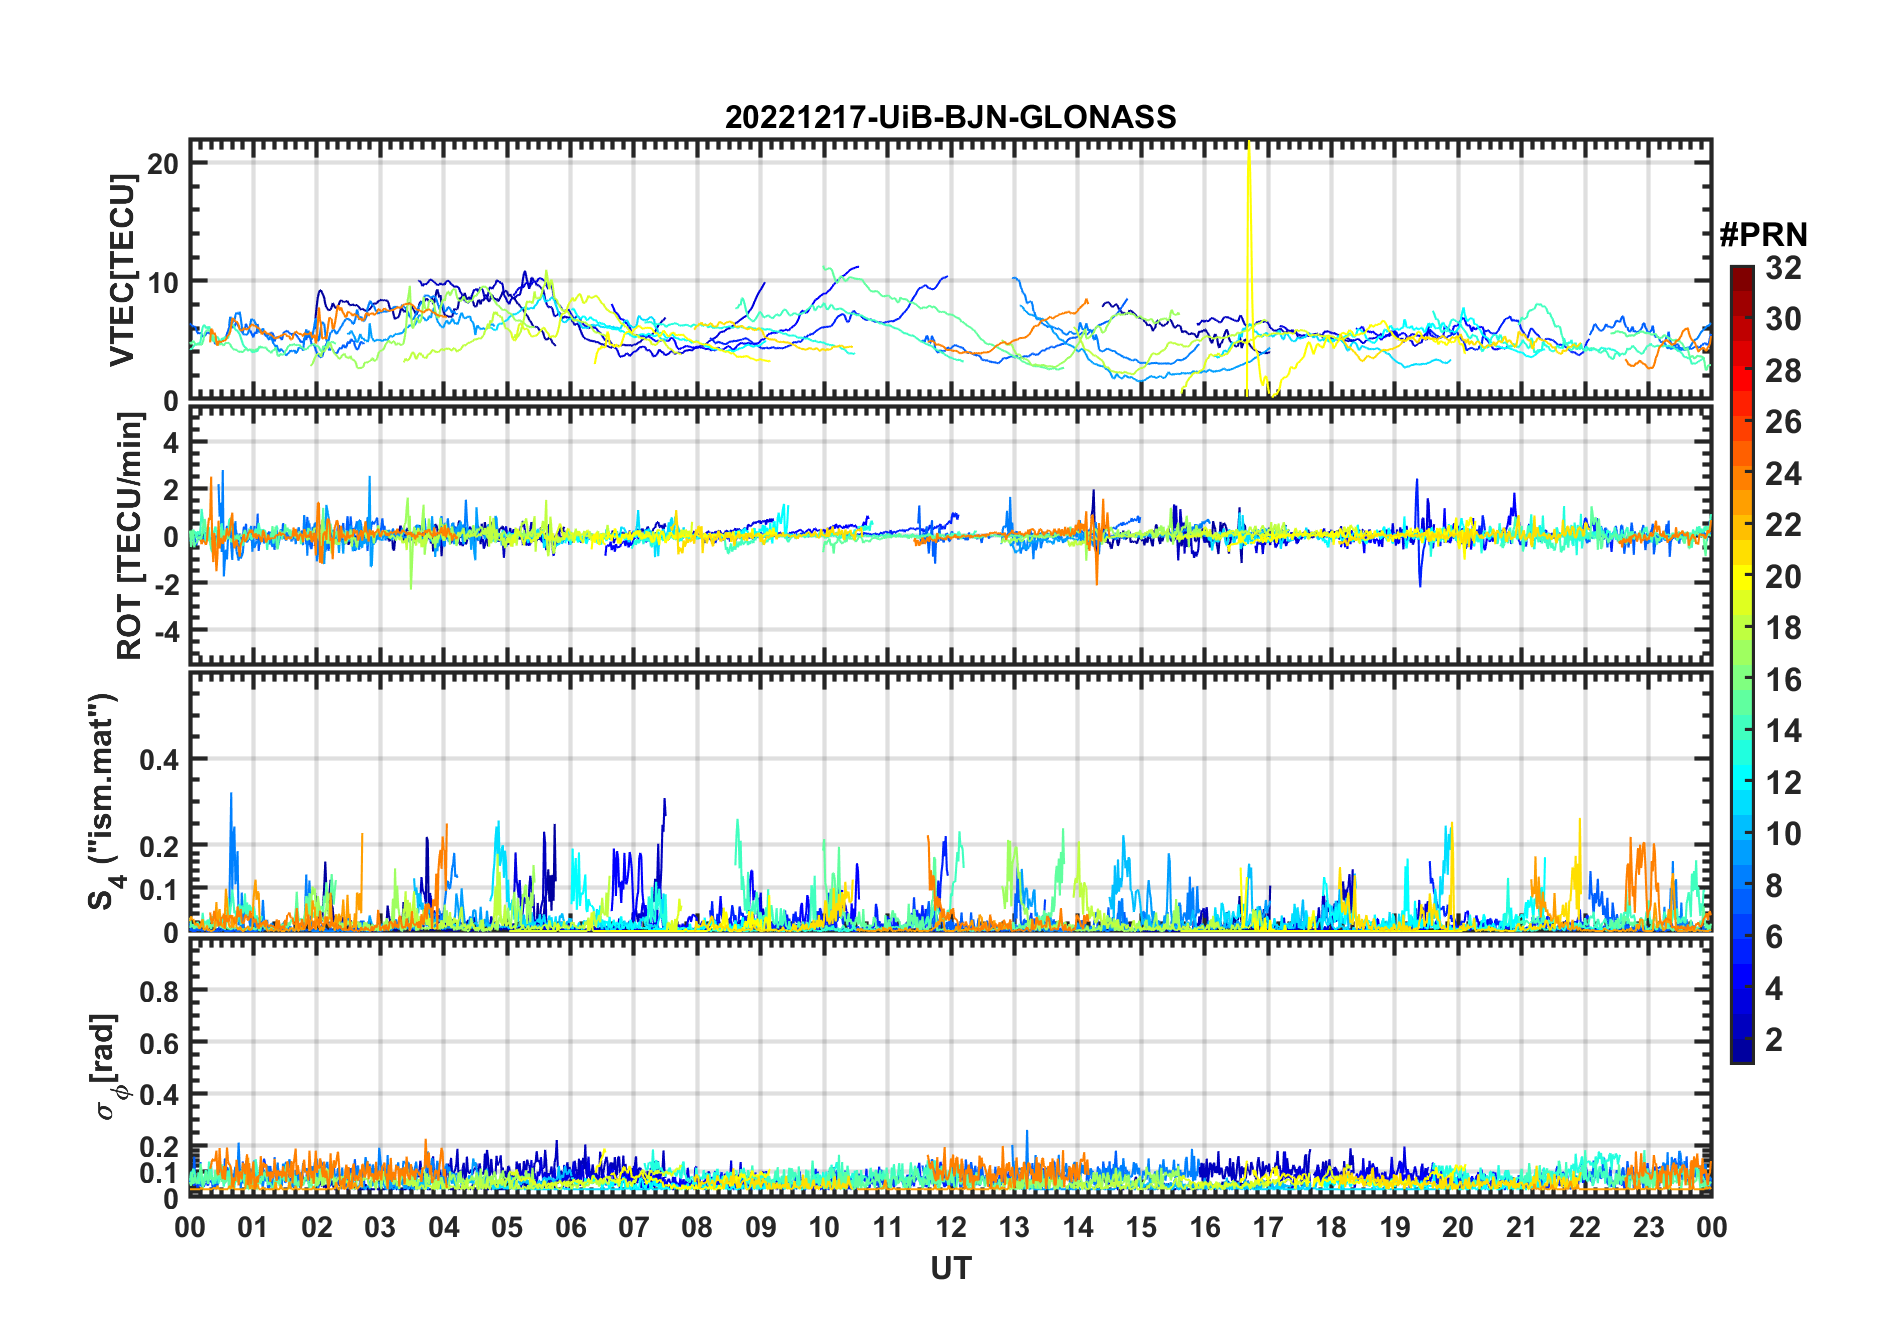The width and height of the screenshot is (1902, 1330).
Task: Click the VTEC y-axis tick 10
Action: click(162, 282)
